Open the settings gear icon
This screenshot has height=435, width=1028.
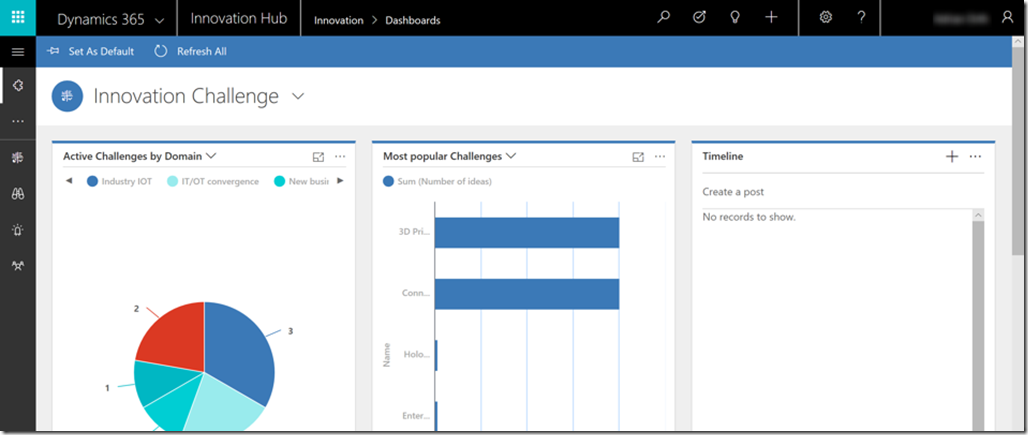(x=826, y=18)
